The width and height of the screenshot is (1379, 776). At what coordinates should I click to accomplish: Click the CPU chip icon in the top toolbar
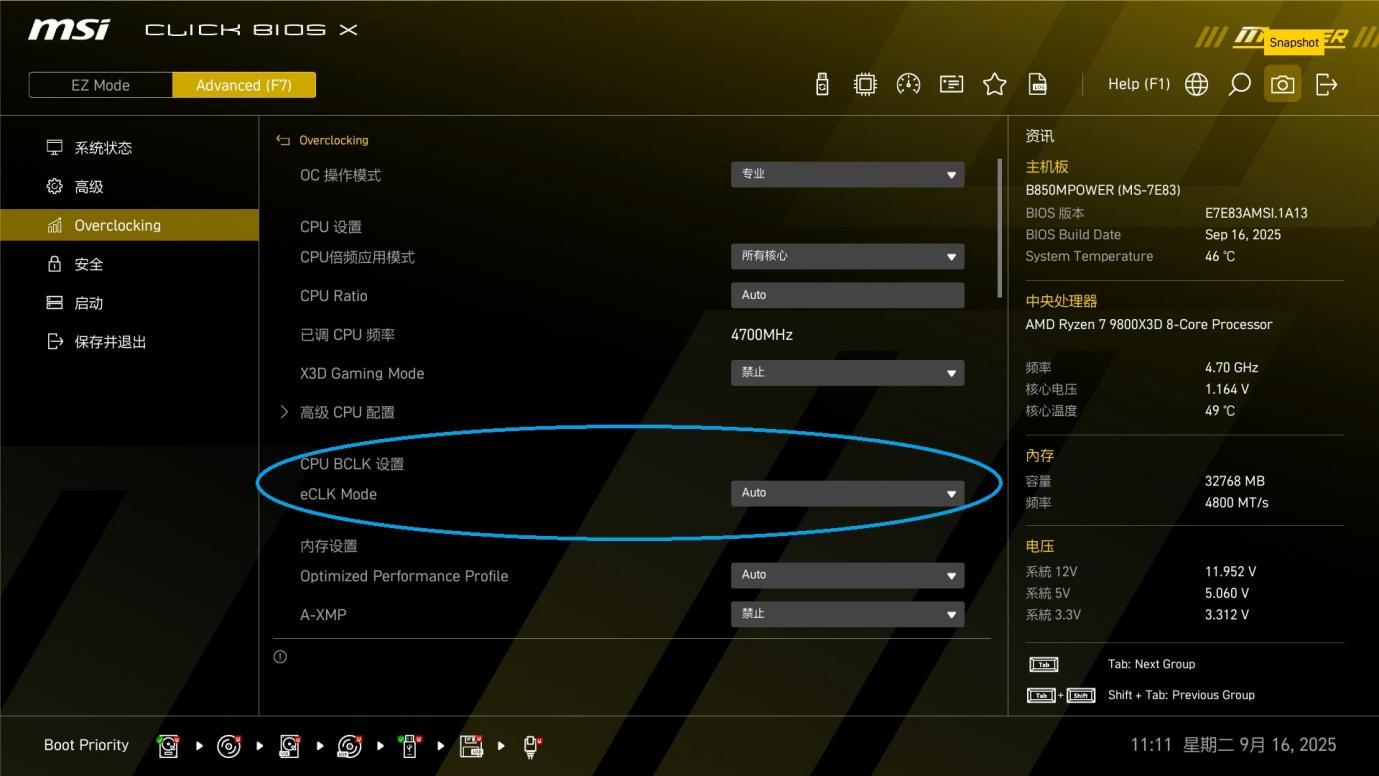(865, 85)
